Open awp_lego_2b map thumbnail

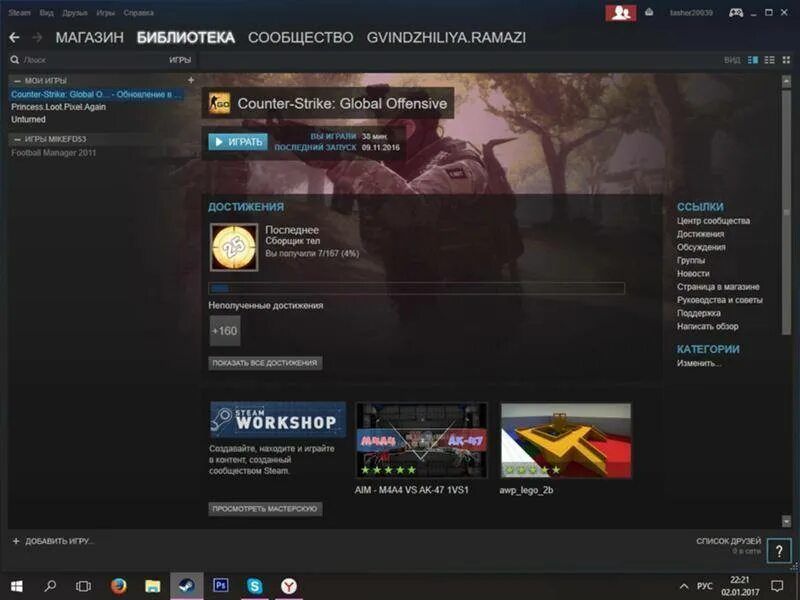pyautogui.click(x=566, y=440)
